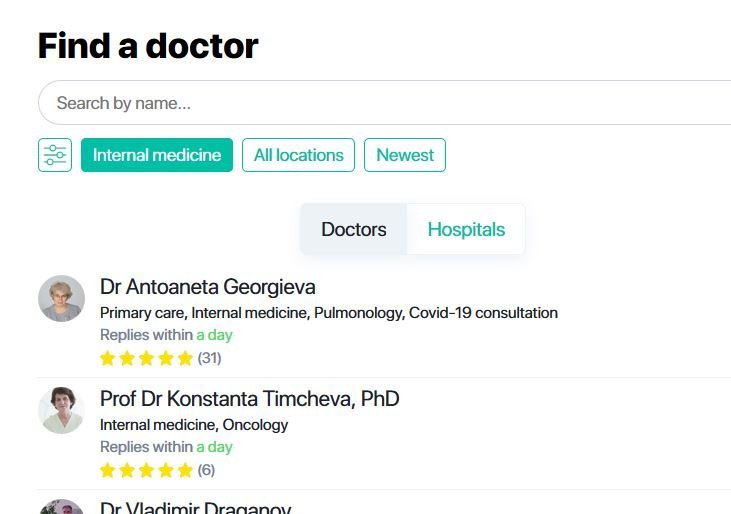Open the All locations dropdown

(298, 155)
